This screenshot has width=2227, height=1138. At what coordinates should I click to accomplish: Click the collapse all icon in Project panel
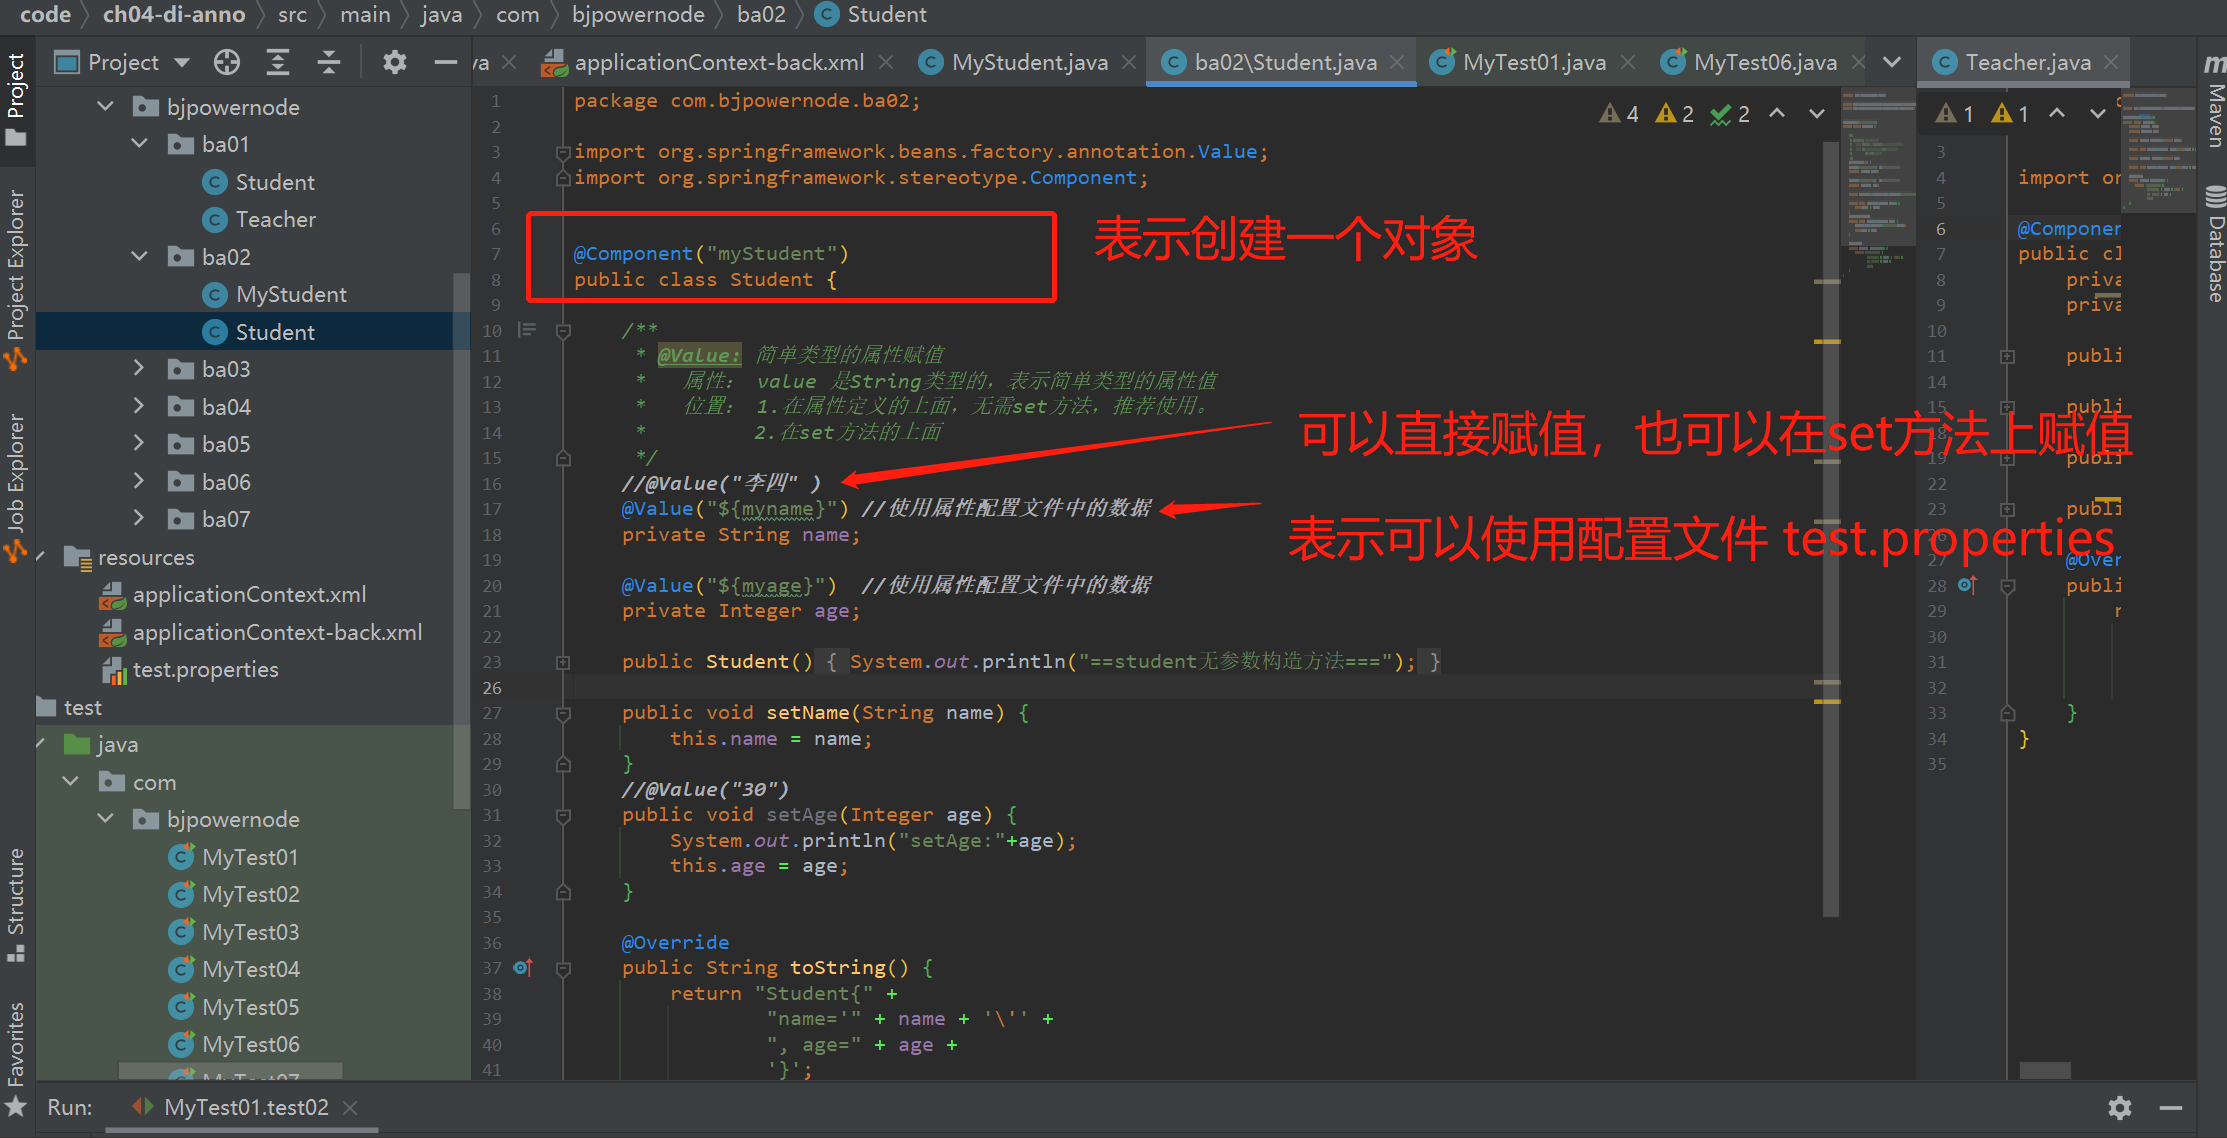[329, 62]
